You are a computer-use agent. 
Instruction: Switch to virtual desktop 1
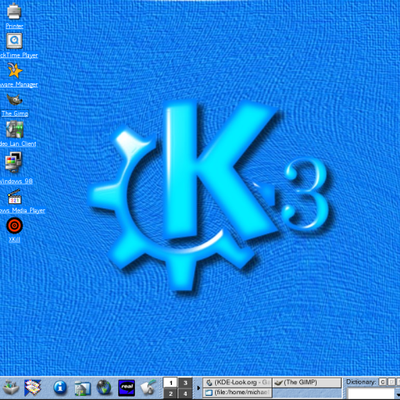pos(171,383)
